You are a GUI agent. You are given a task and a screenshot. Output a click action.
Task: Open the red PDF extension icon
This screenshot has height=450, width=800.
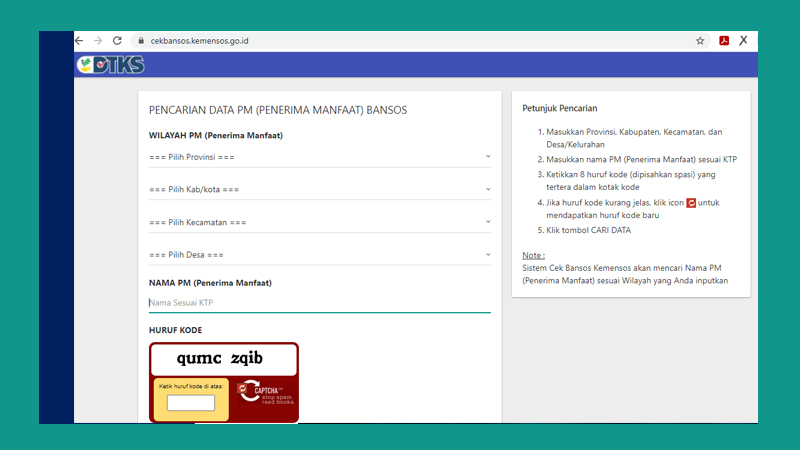[x=724, y=41]
